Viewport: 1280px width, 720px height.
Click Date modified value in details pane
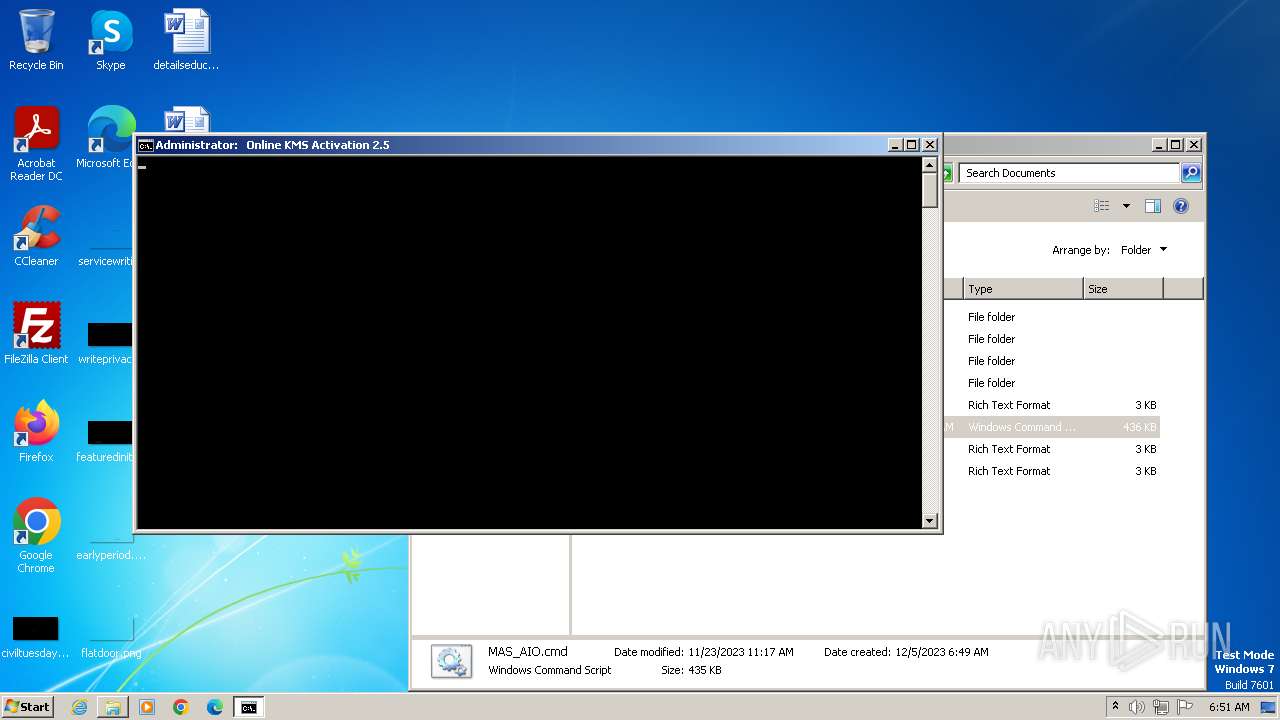click(741, 652)
